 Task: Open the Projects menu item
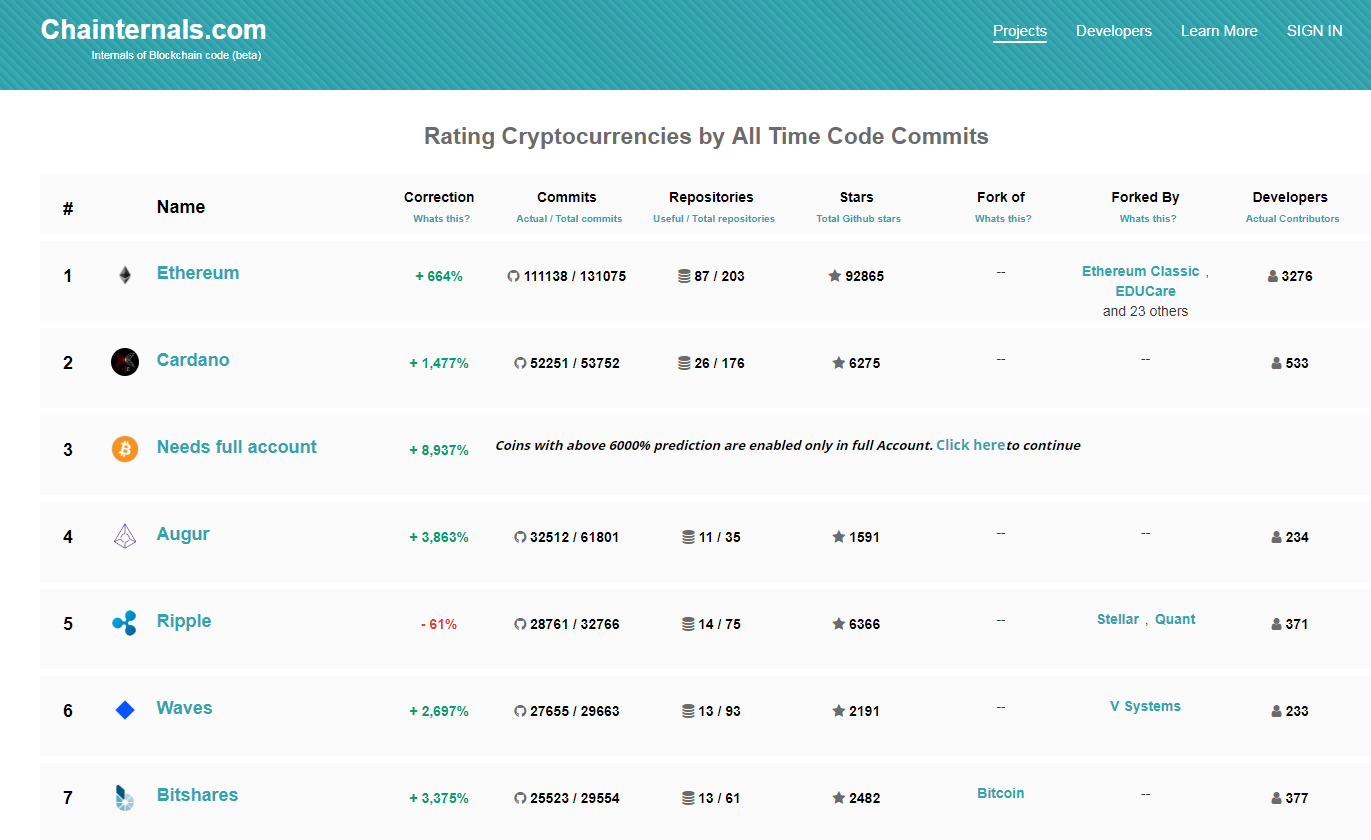pos(1020,31)
